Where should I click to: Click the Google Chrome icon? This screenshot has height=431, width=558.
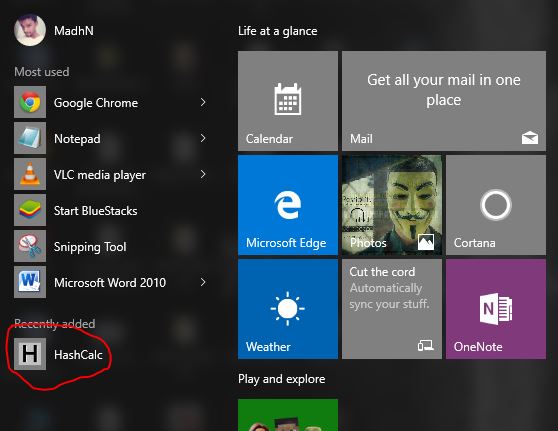pyautogui.click(x=30, y=102)
